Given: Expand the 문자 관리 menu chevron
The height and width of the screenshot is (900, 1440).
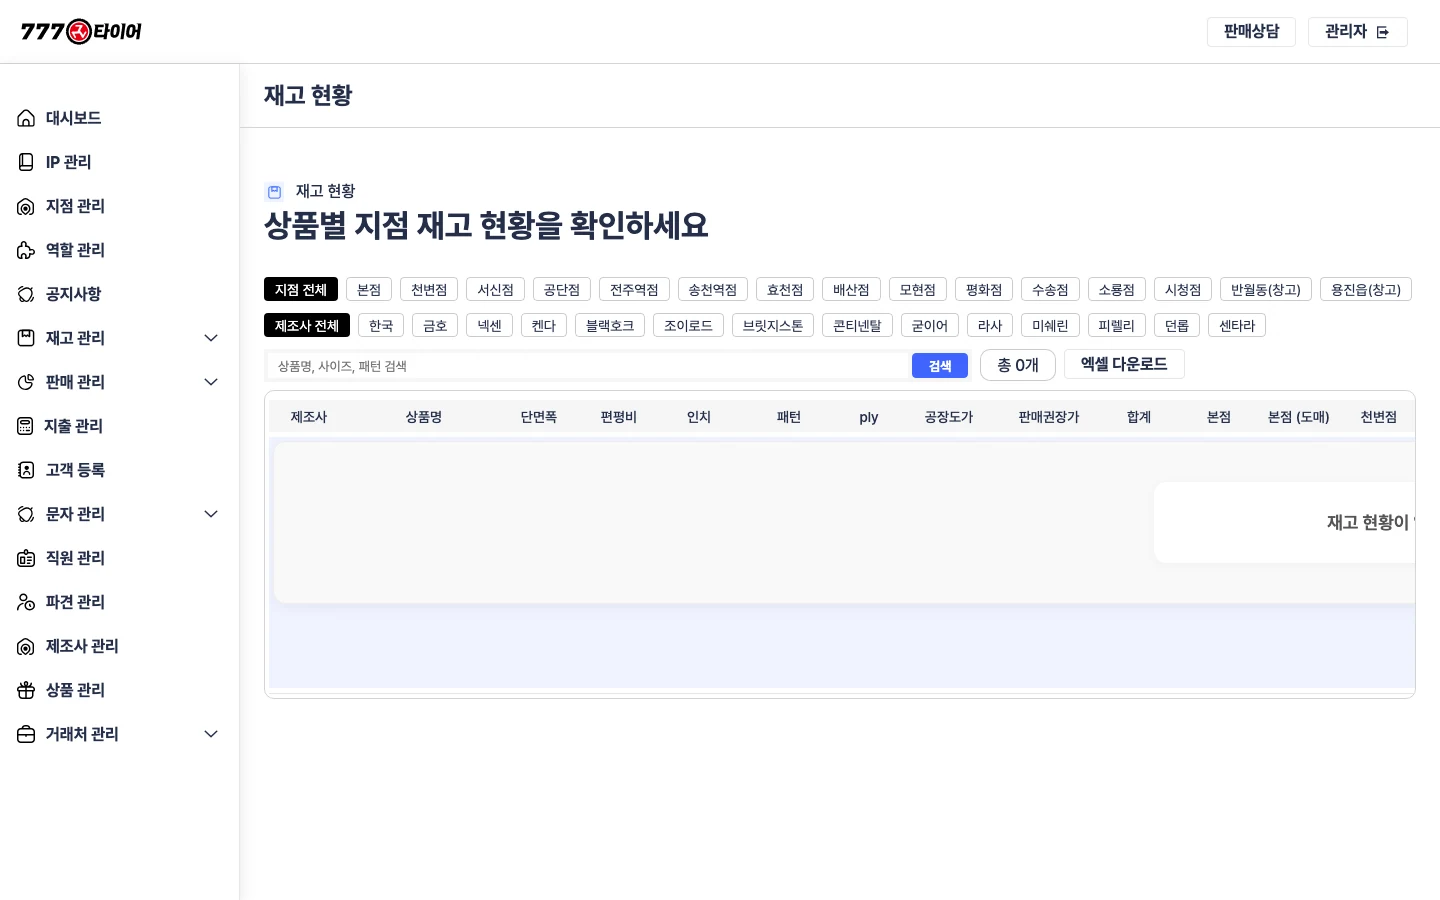Looking at the screenshot, I should coord(211,514).
